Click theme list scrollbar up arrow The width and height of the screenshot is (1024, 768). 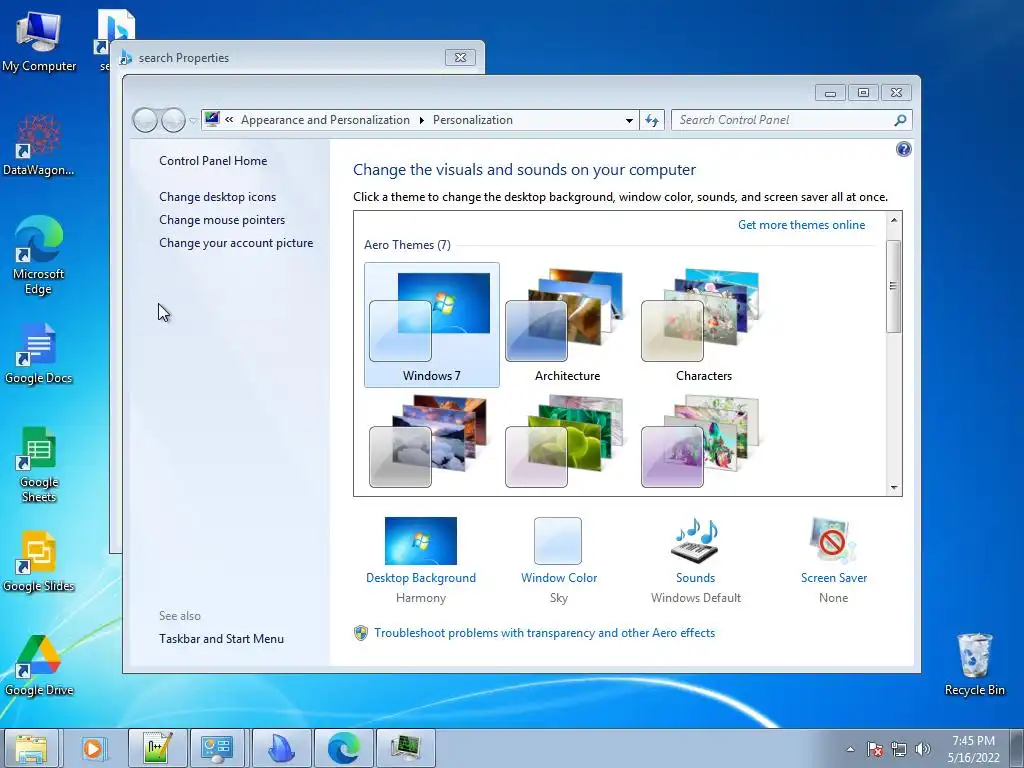tap(893, 220)
